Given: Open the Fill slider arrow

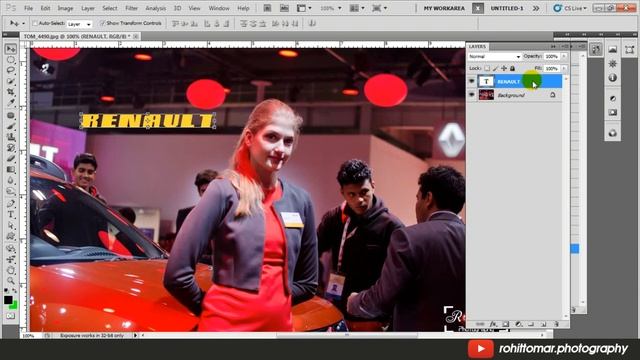Looking at the screenshot, I should pyautogui.click(x=564, y=69).
